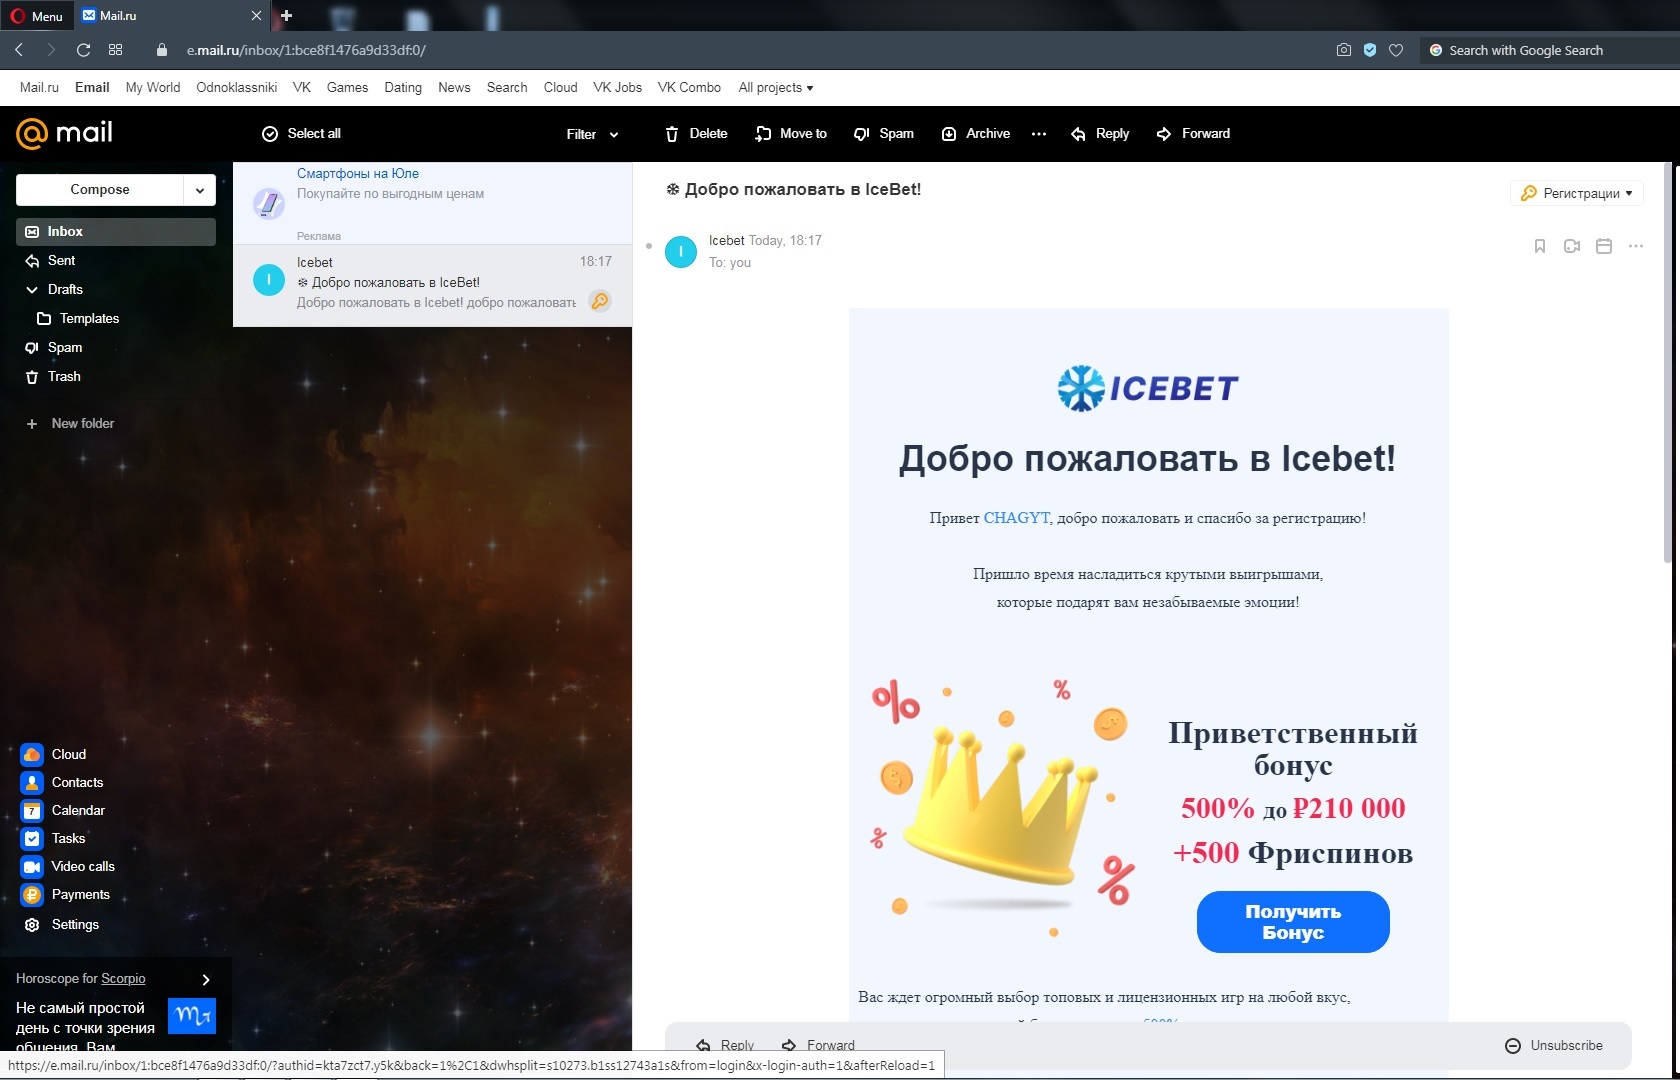Click the Google search field
This screenshot has width=1680, height=1080.
tap(1550, 50)
